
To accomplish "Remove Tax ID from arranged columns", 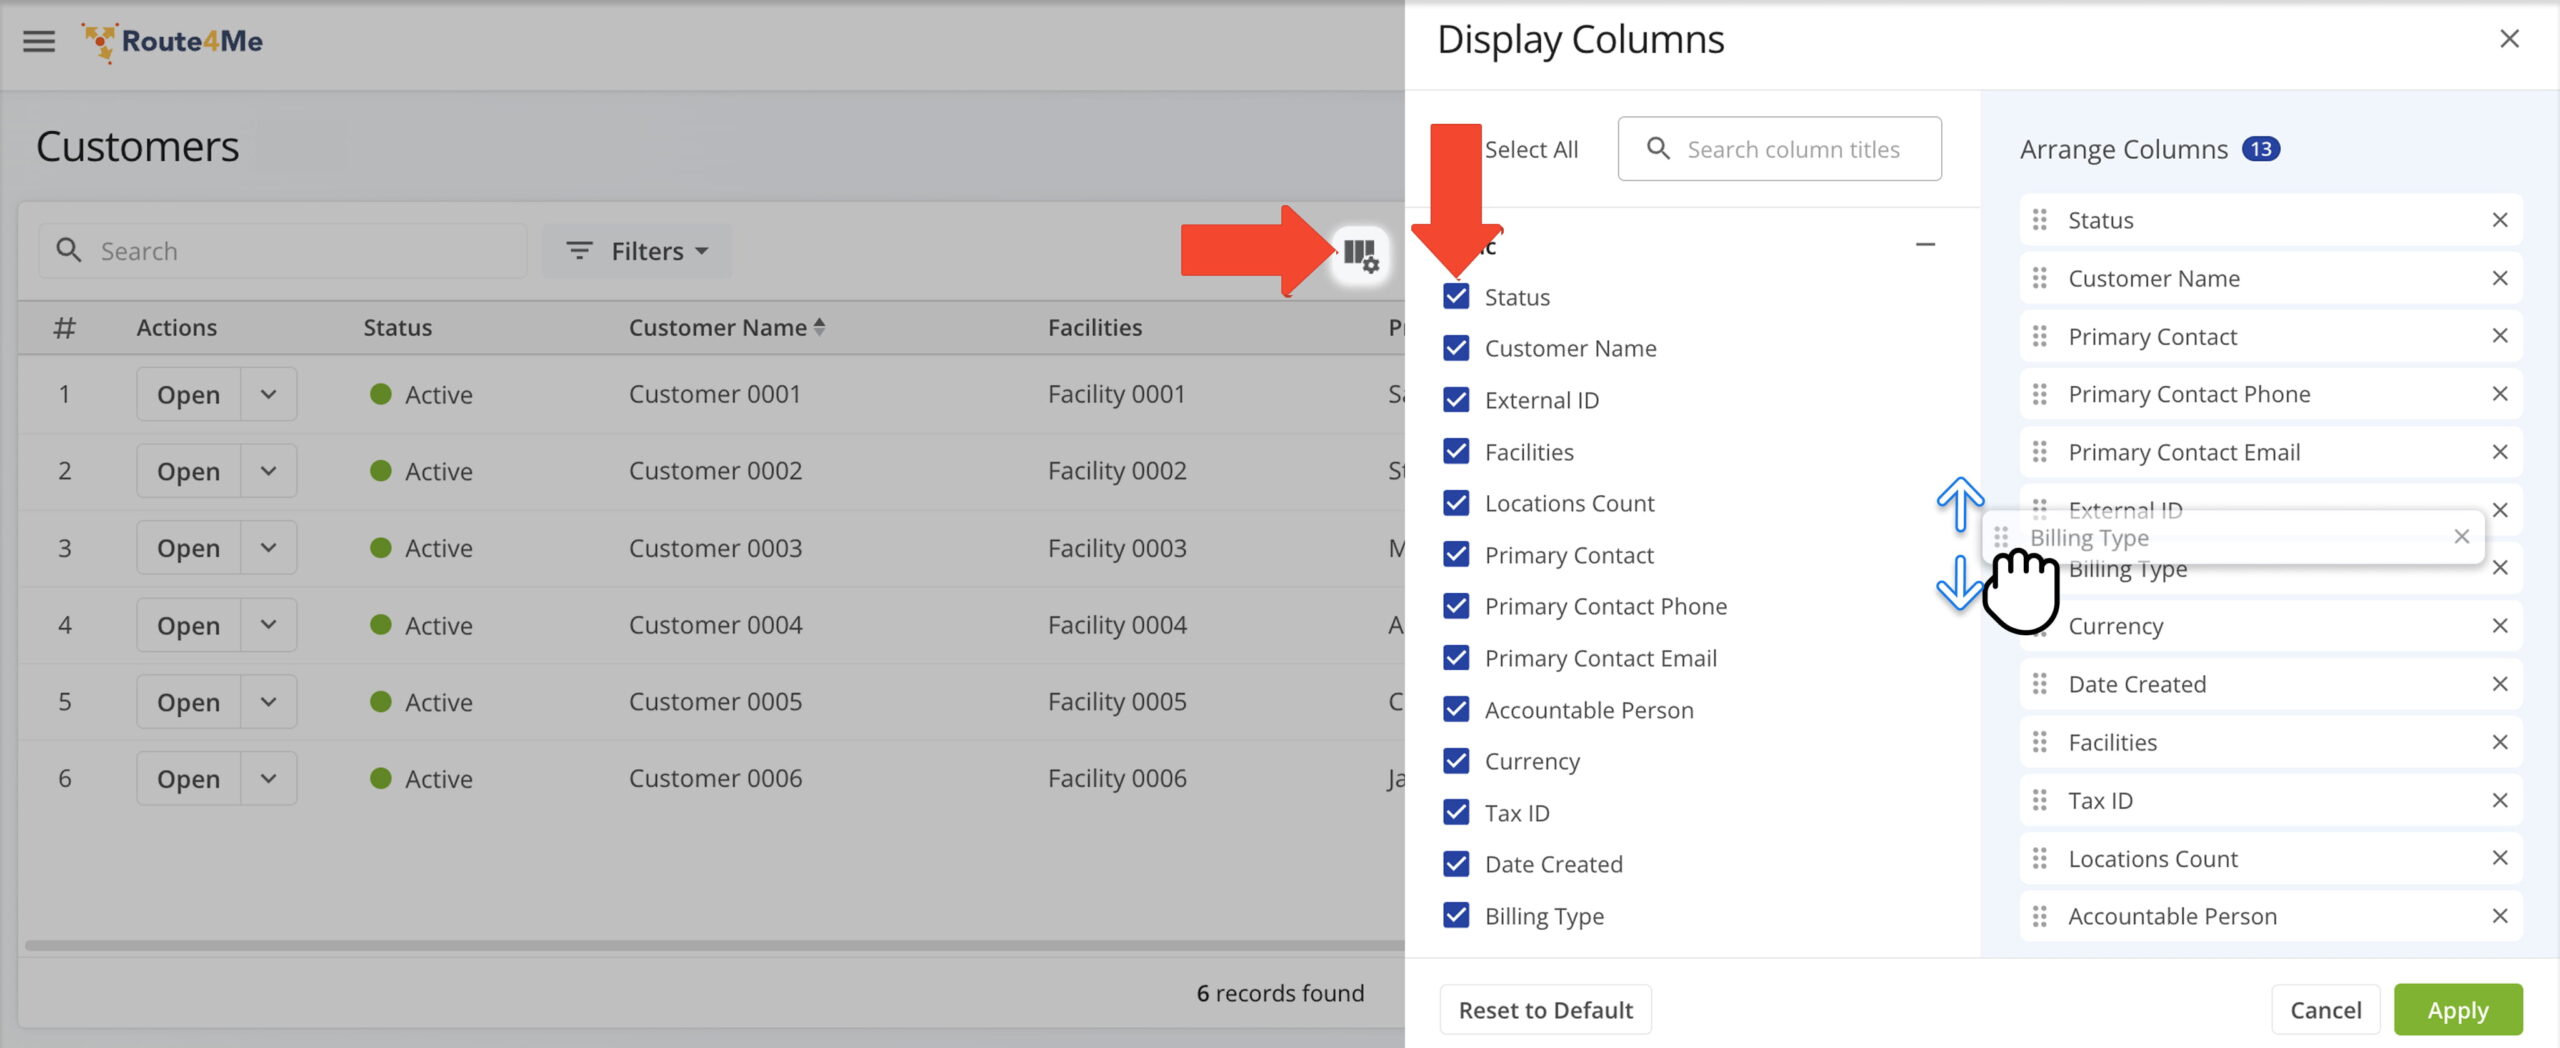I will coord(2499,800).
